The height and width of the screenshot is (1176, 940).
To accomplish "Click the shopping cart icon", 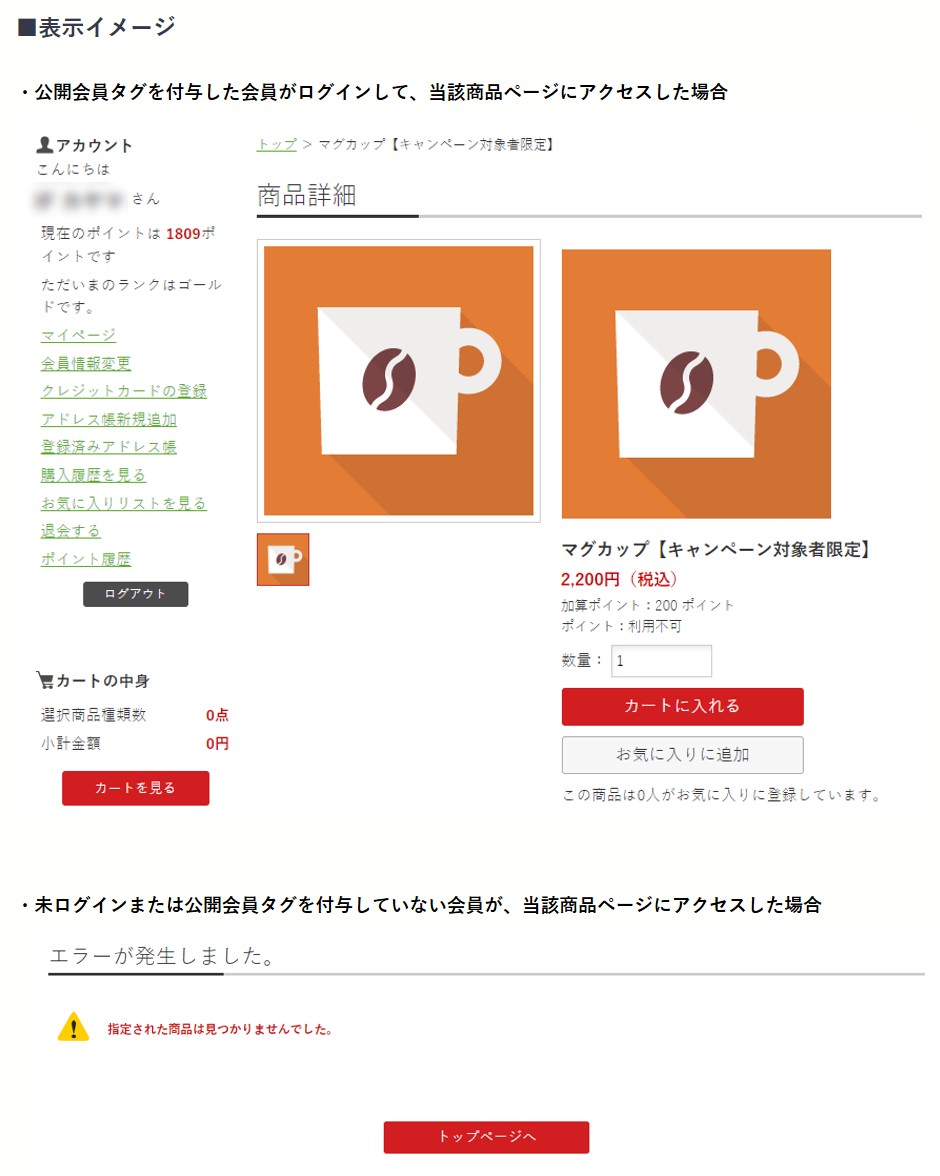I will coord(45,680).
